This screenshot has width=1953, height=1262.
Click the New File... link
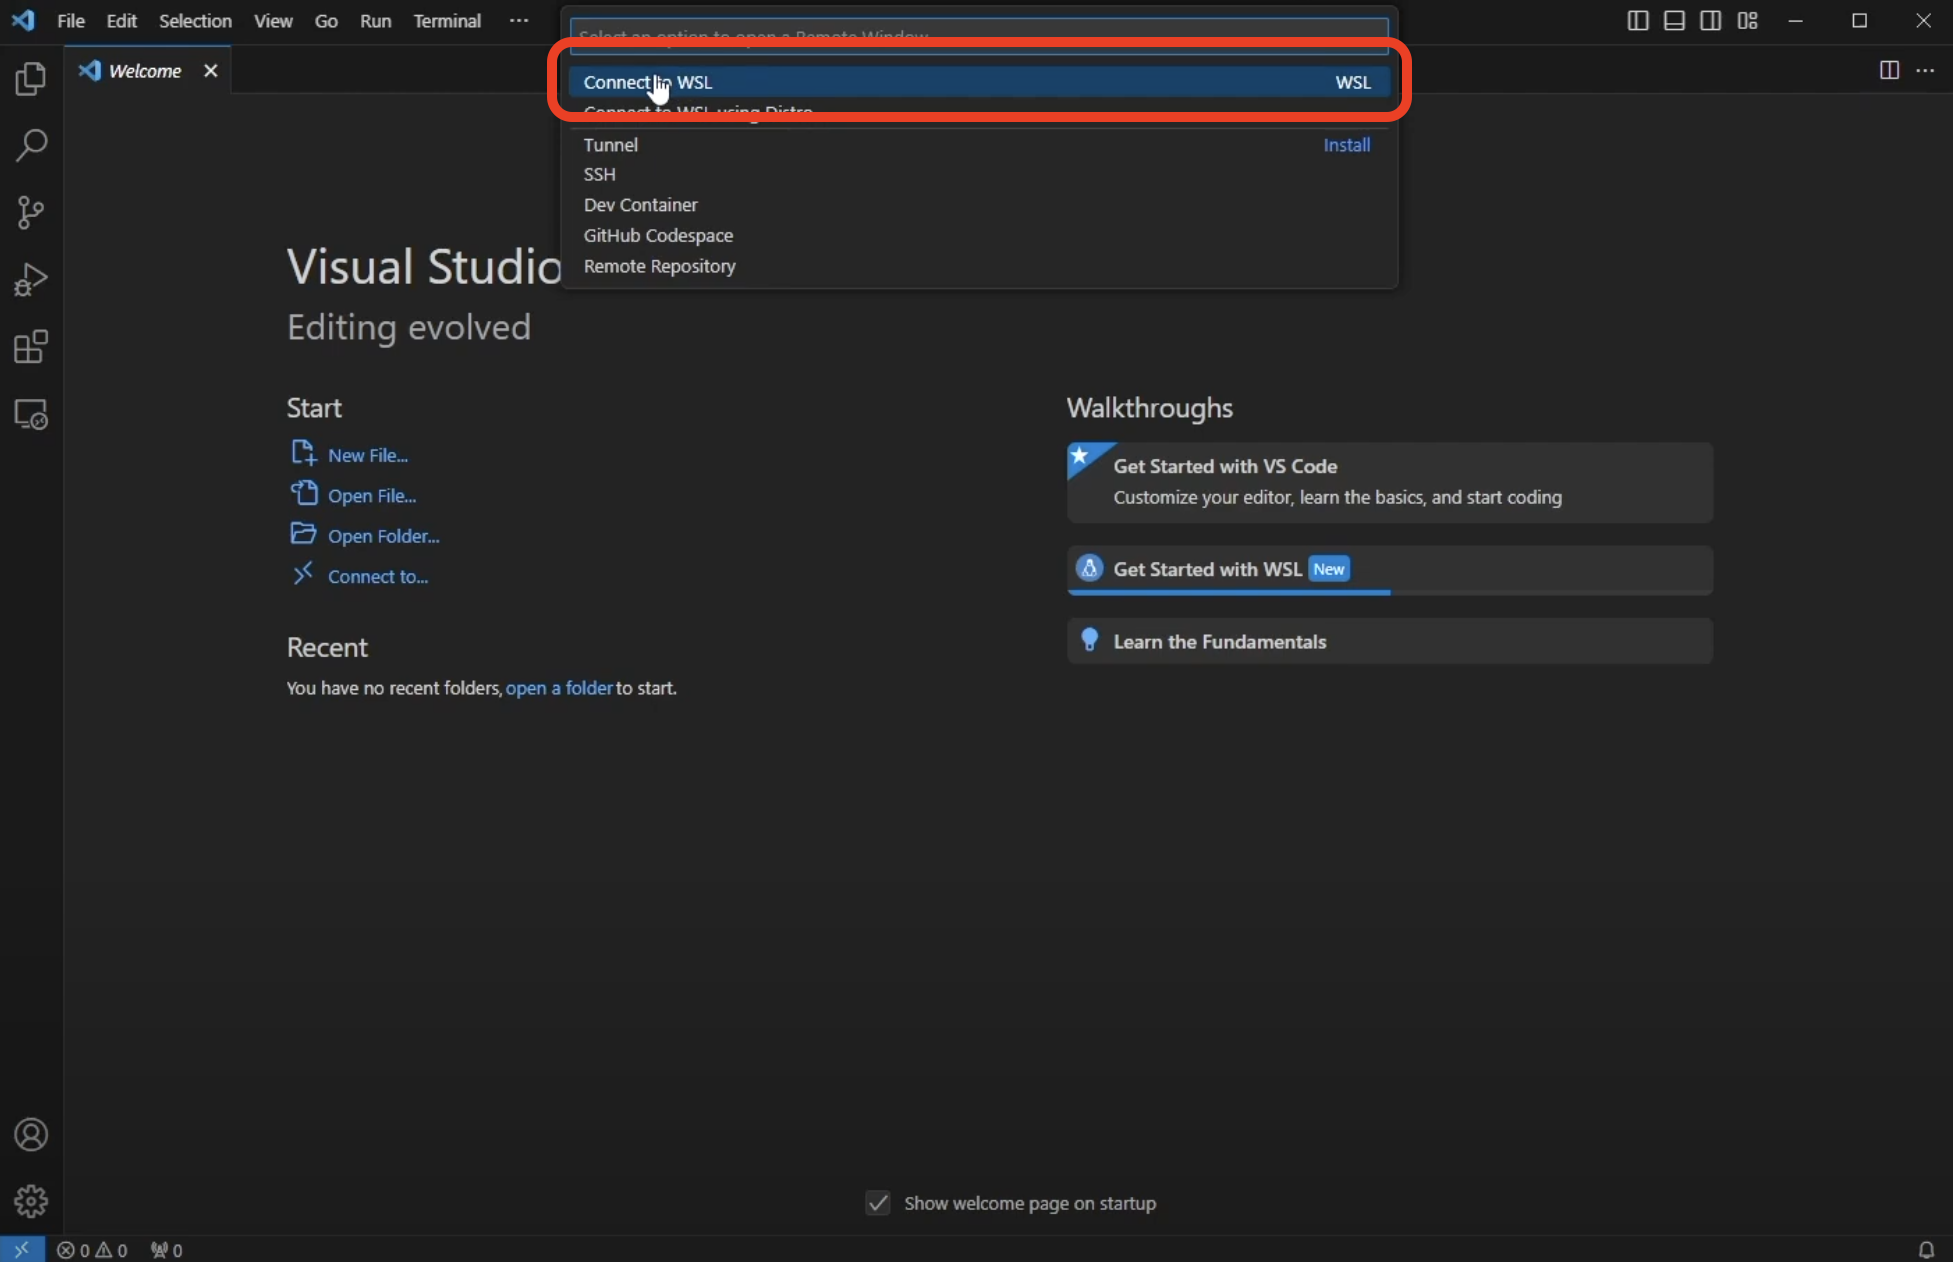pos(368,455)
